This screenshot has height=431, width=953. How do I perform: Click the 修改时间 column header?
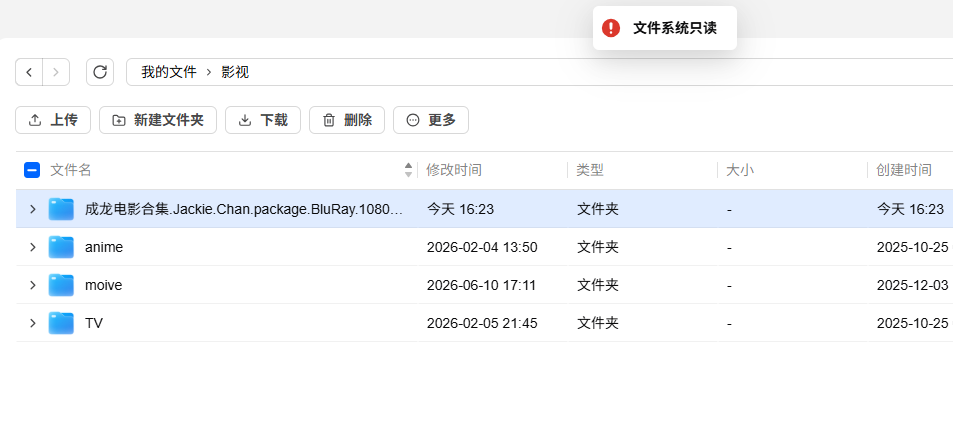tap(454, 170)
